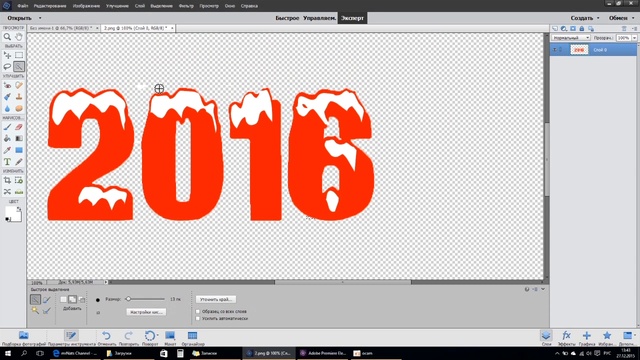The image size is (640, 360).
Task: Open the Справка menu
Action: tap(249, 6)
